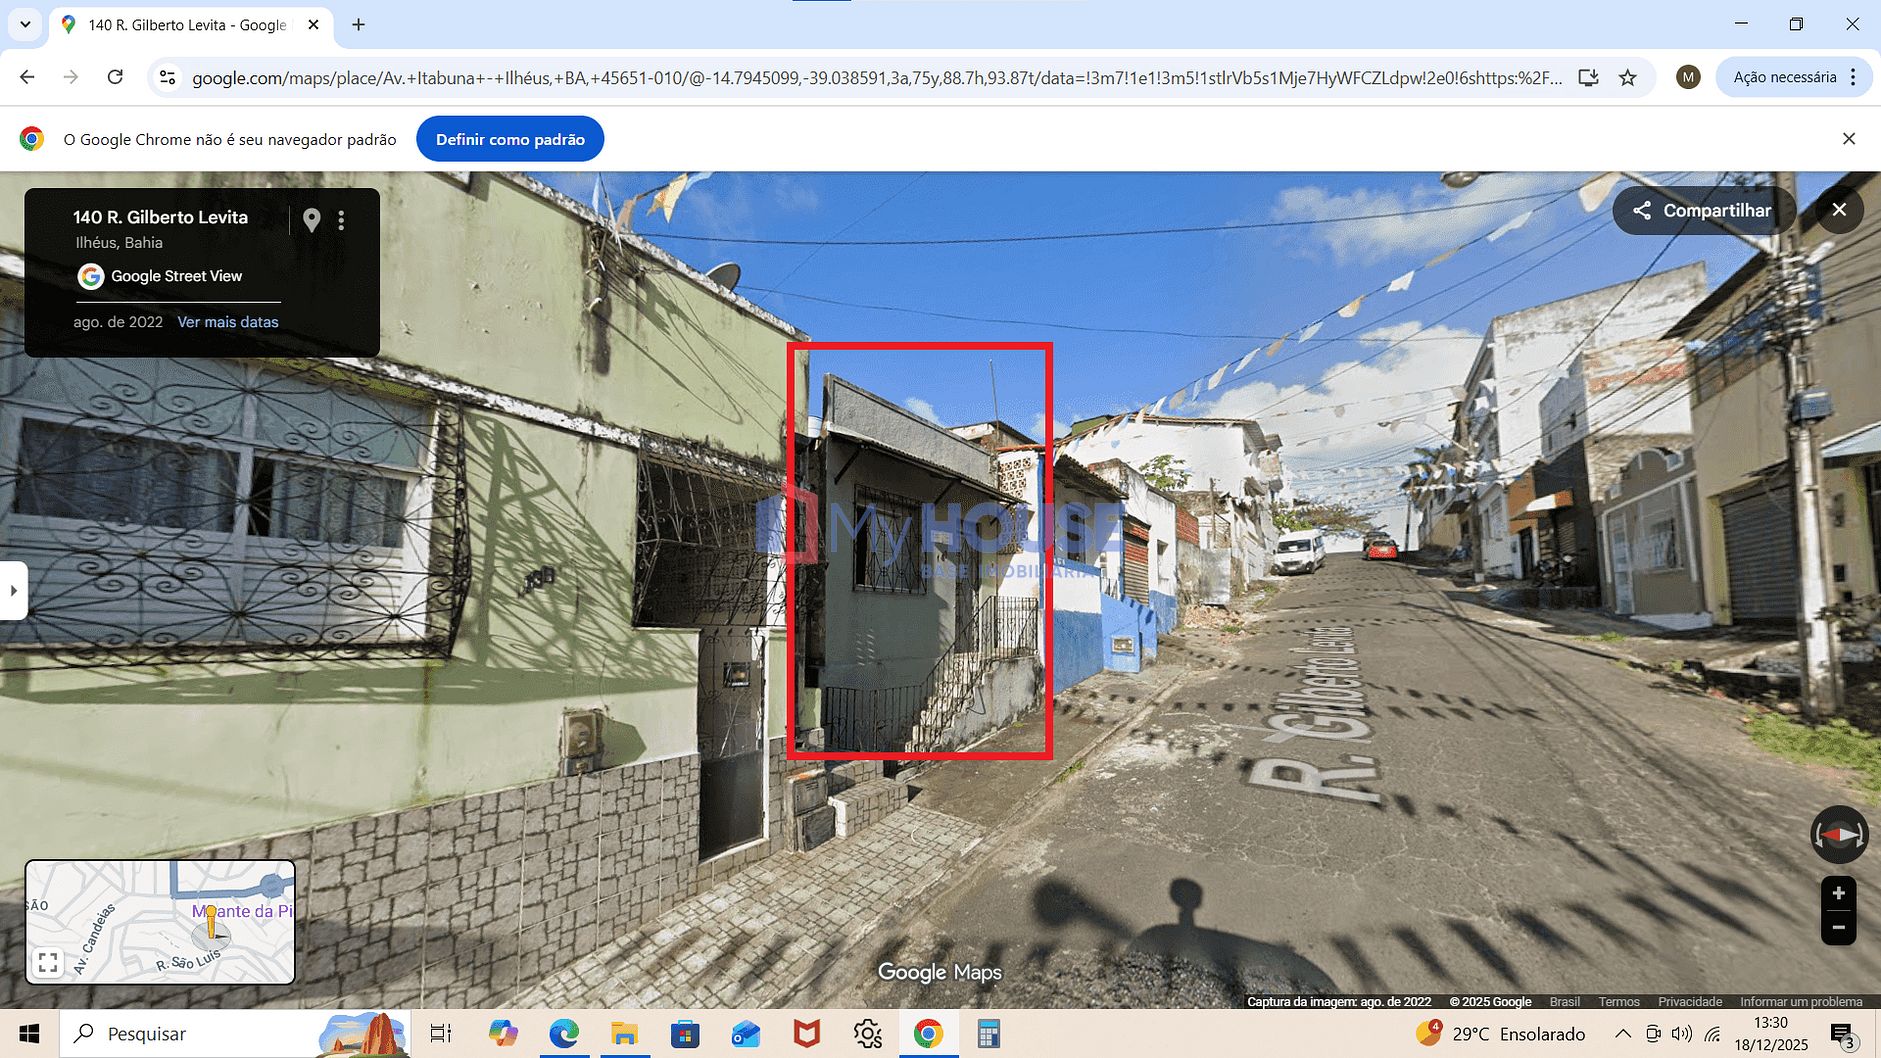Zoom in with the plus button
The image size is (1881, 1058).
tap(1838, 893)
